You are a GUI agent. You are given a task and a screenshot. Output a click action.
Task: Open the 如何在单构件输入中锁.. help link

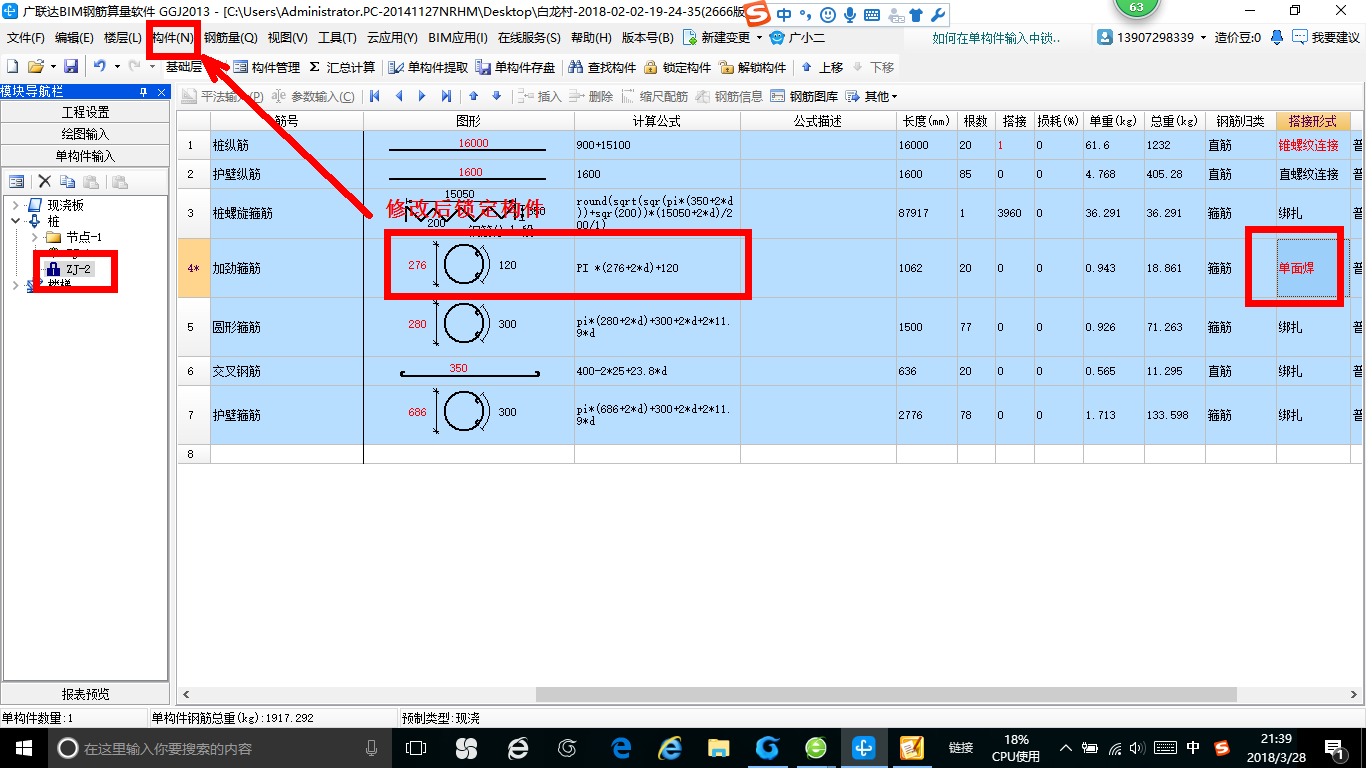click(x=996, y=38)
